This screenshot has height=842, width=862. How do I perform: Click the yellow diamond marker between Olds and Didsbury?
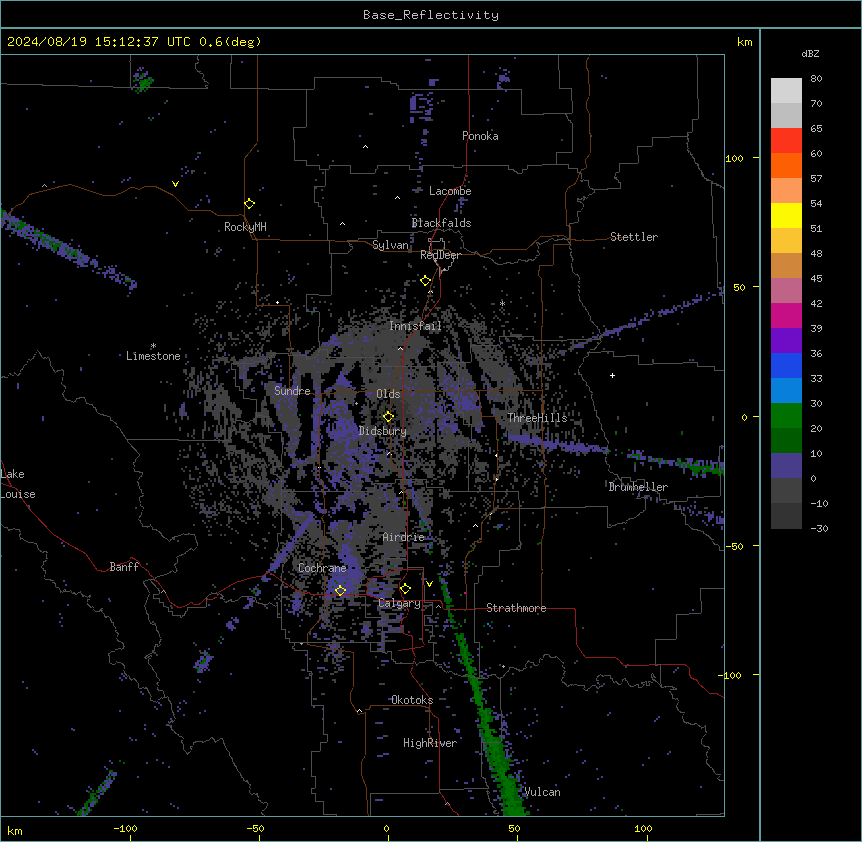(x=389, y=417)
